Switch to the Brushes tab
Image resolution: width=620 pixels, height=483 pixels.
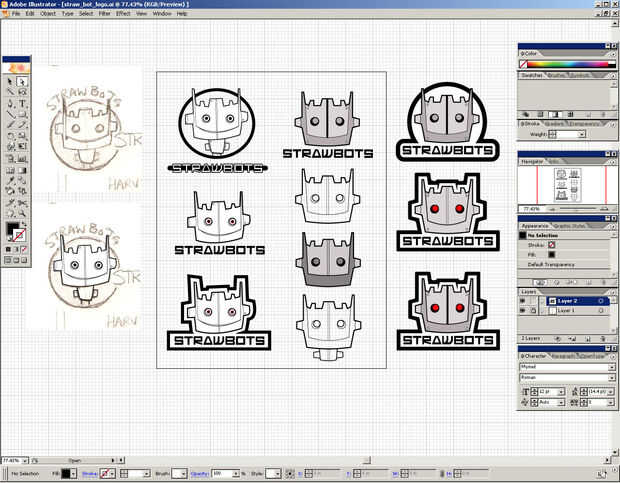pos(556,75)
